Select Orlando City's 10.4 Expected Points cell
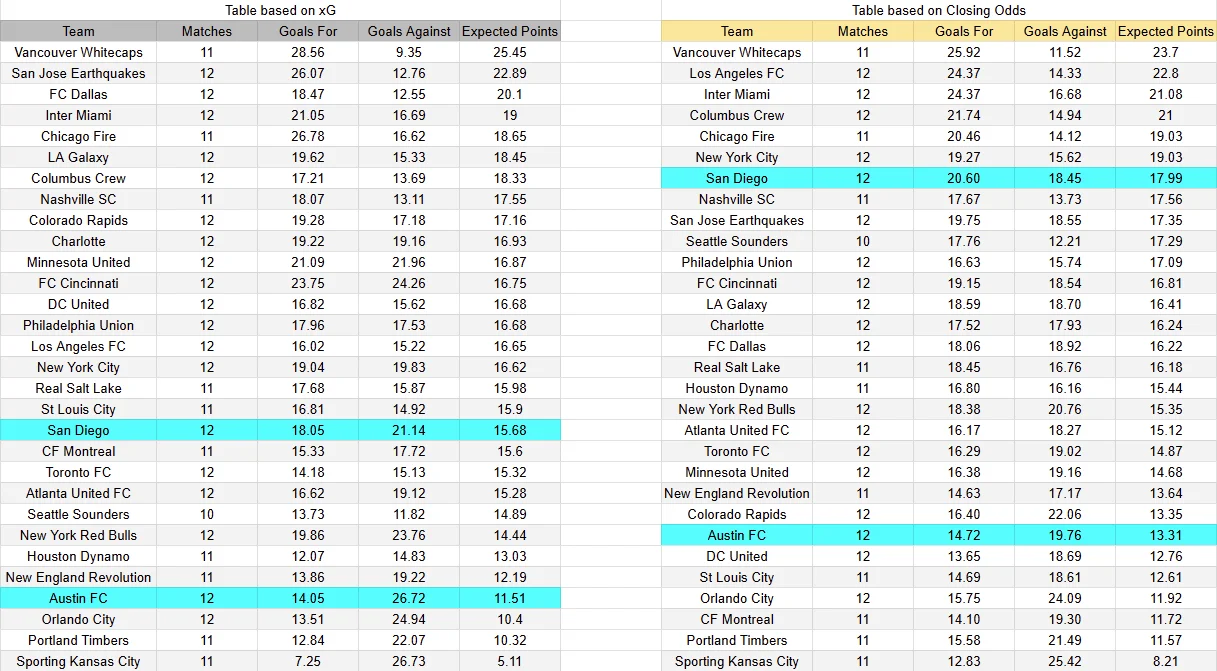This screenshot has height=671, width=1217. point(510,619)
